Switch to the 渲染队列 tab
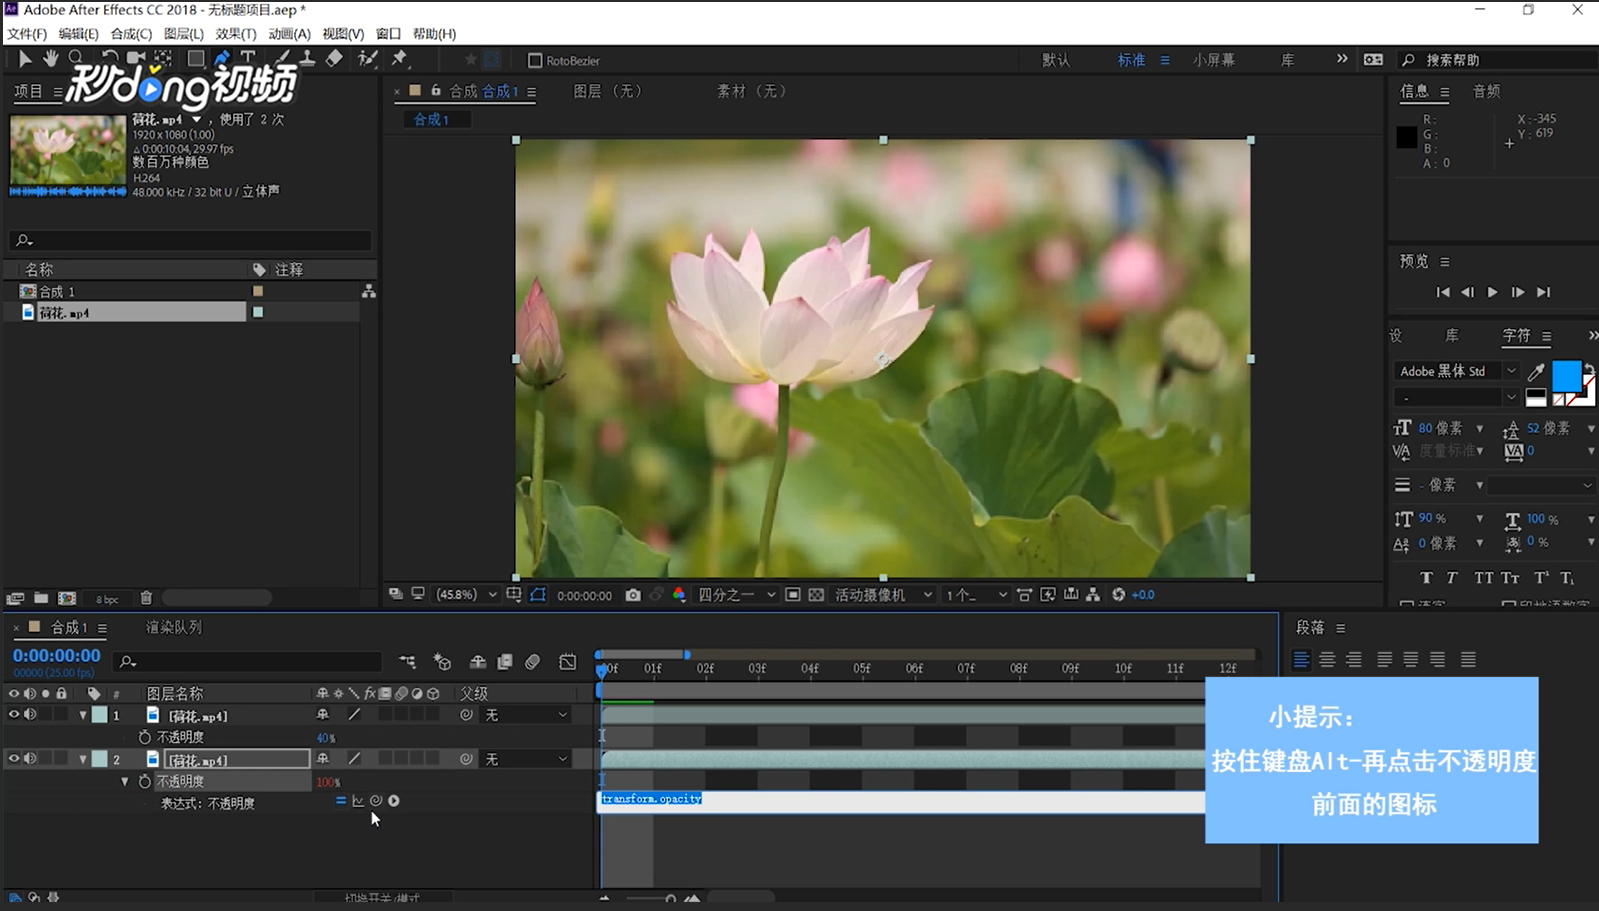This screenshot has width=1599, height=911. pyautogui.click(x=173, y=627)
